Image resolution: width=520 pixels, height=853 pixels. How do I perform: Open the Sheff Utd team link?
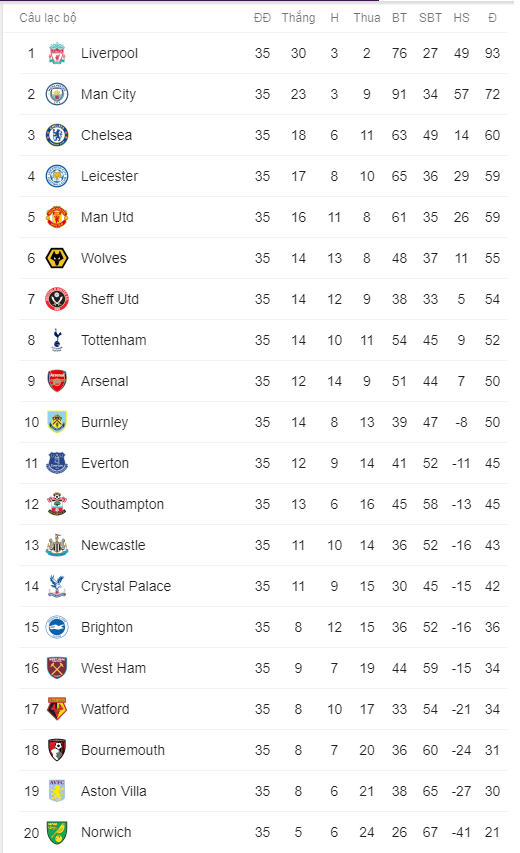(x=110, y=299)
